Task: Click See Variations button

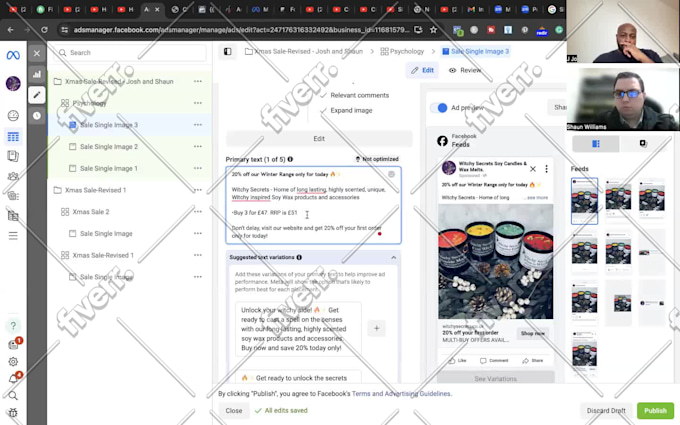Action: pyautogui.click(x=495, y=378)
